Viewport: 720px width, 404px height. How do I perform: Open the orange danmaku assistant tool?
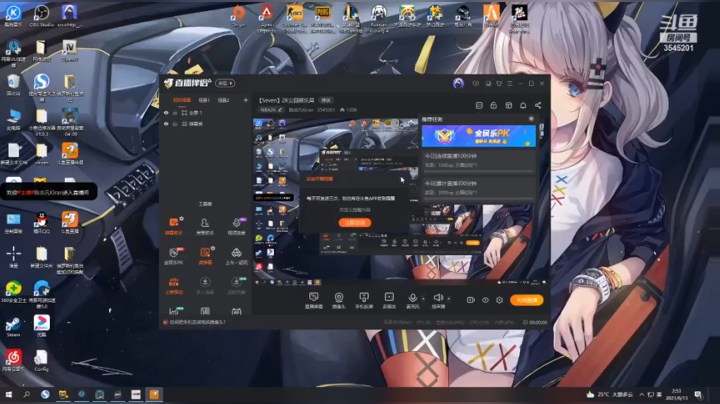[x=174, y=226]
